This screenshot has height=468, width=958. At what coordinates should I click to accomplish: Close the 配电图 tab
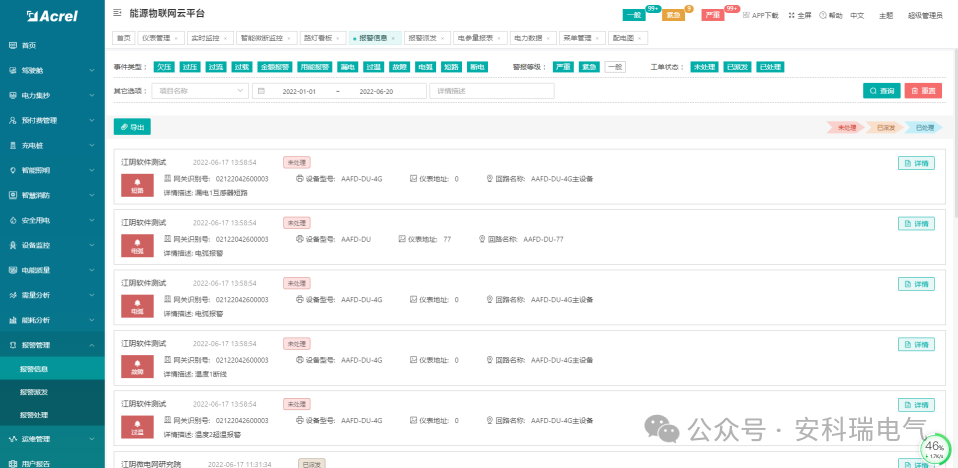tap(639, 38)
